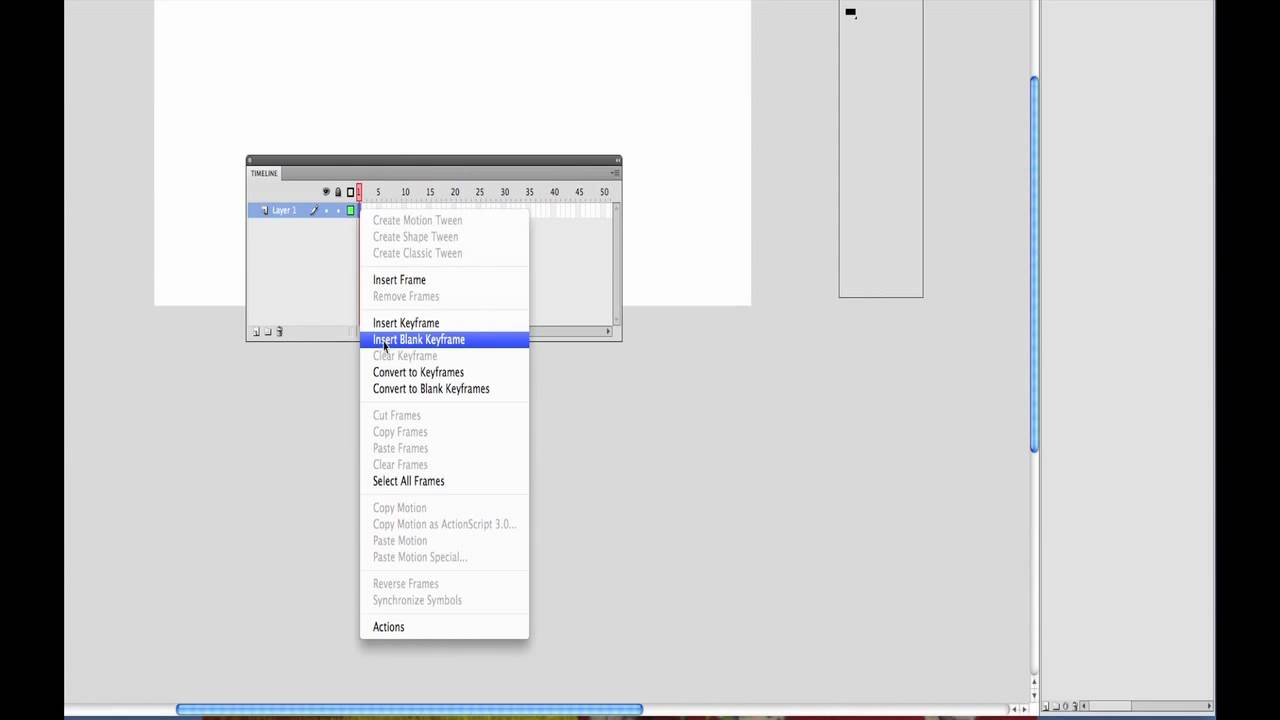The height and width of the screenshot is (720, 1280).
Task: Click the greyed Synchronize Symbols entry
Action: click(x=417, y=600)
